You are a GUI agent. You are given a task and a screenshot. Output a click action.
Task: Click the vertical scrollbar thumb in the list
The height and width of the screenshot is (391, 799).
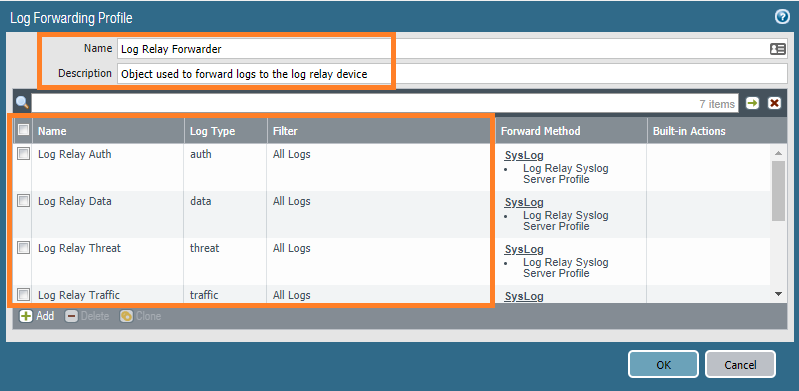(x=778, y=191)
